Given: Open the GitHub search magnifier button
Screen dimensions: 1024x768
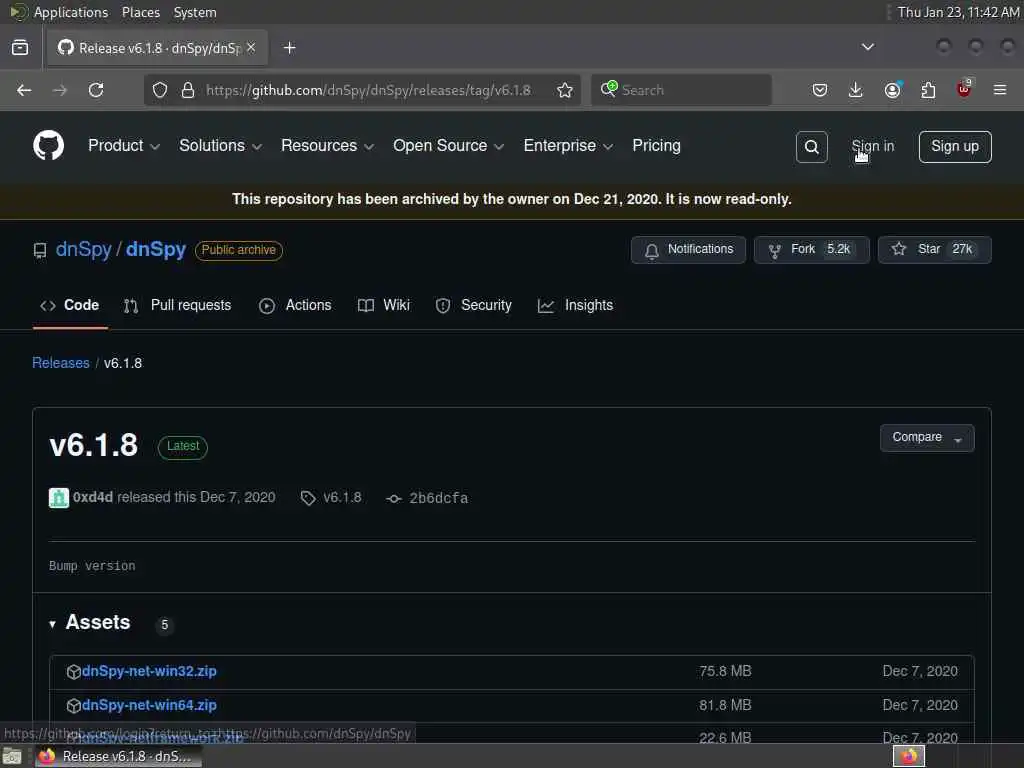Looking at the screenshot, I should tap(811, 147).
